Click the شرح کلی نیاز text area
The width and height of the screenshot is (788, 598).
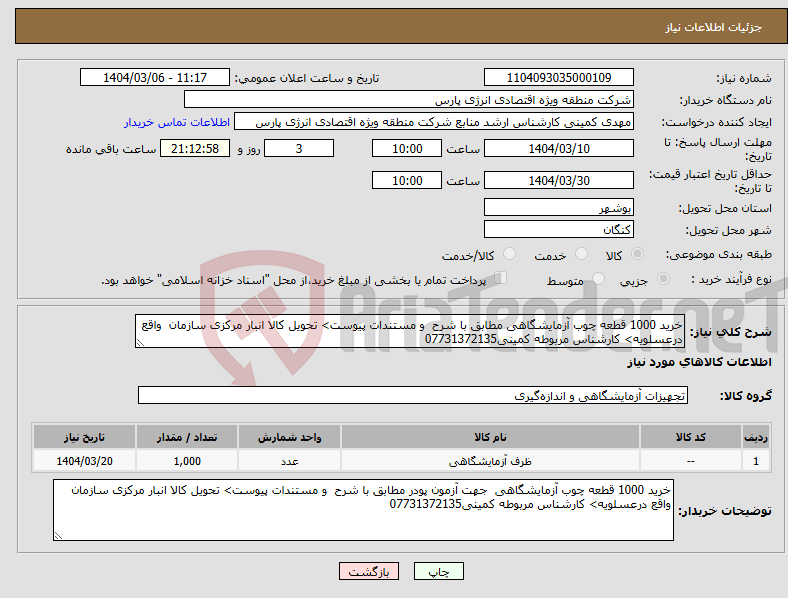(410, 331)
